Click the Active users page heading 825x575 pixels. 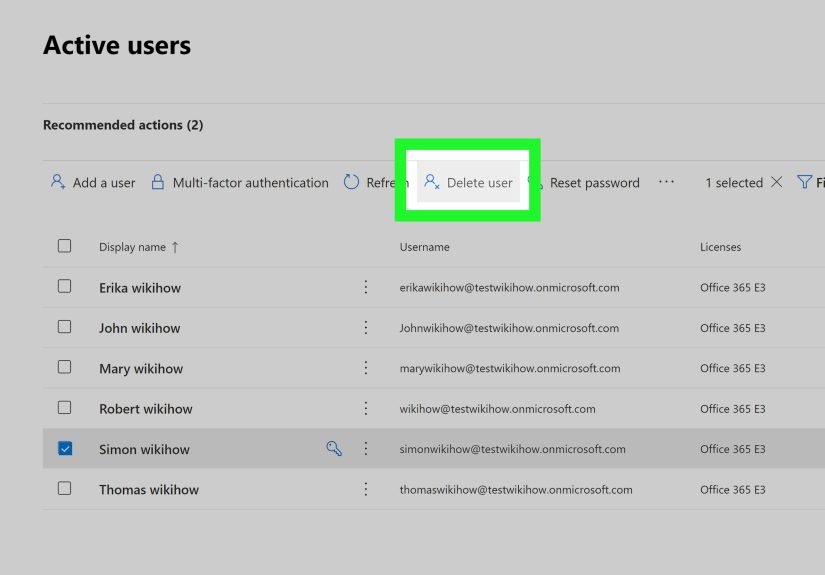pyautogui.click(x=117, y=45)
